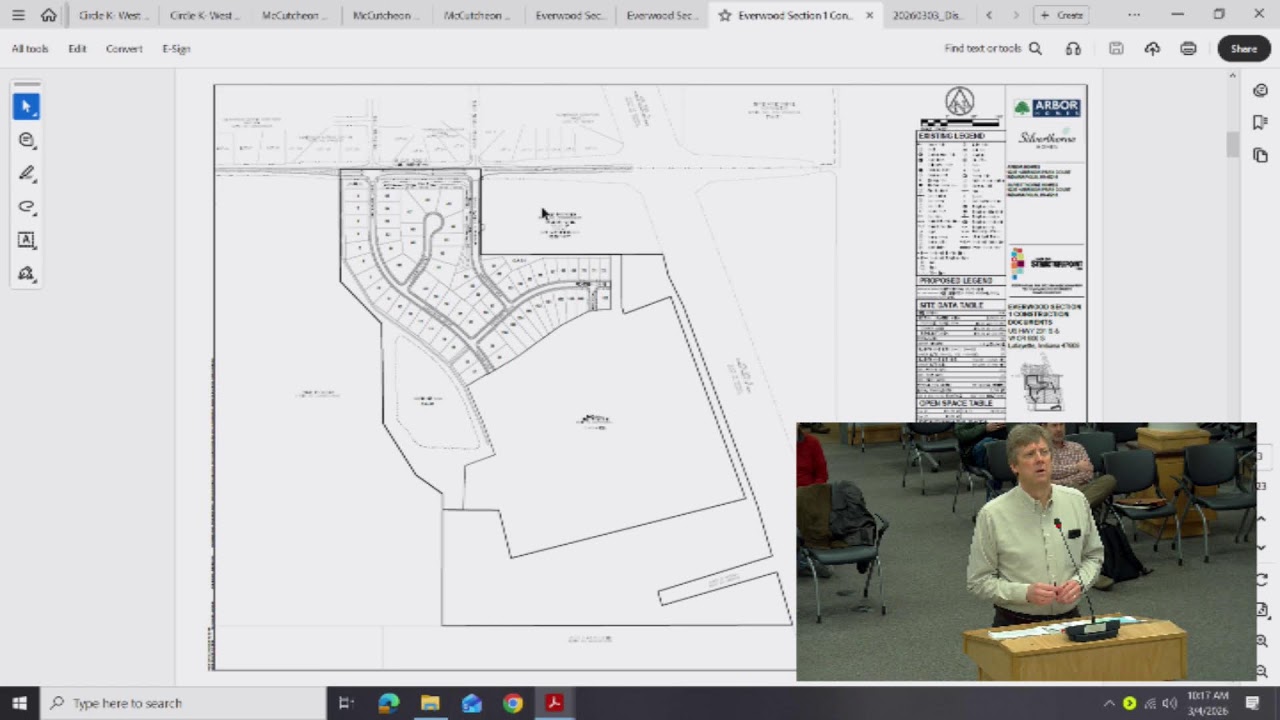
Task: Switch to first McCutcheon tab
Action: (x=296, y=15)
